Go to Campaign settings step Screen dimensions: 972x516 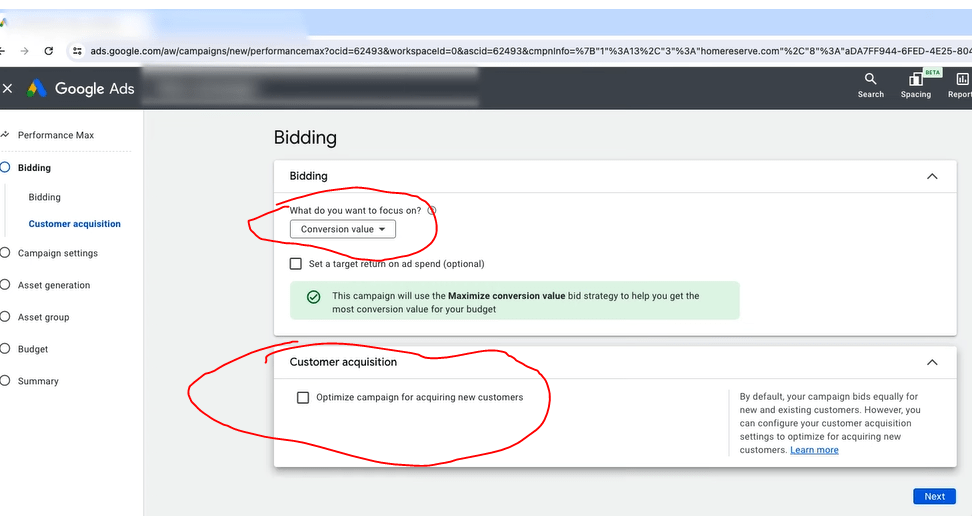[57, 253]
